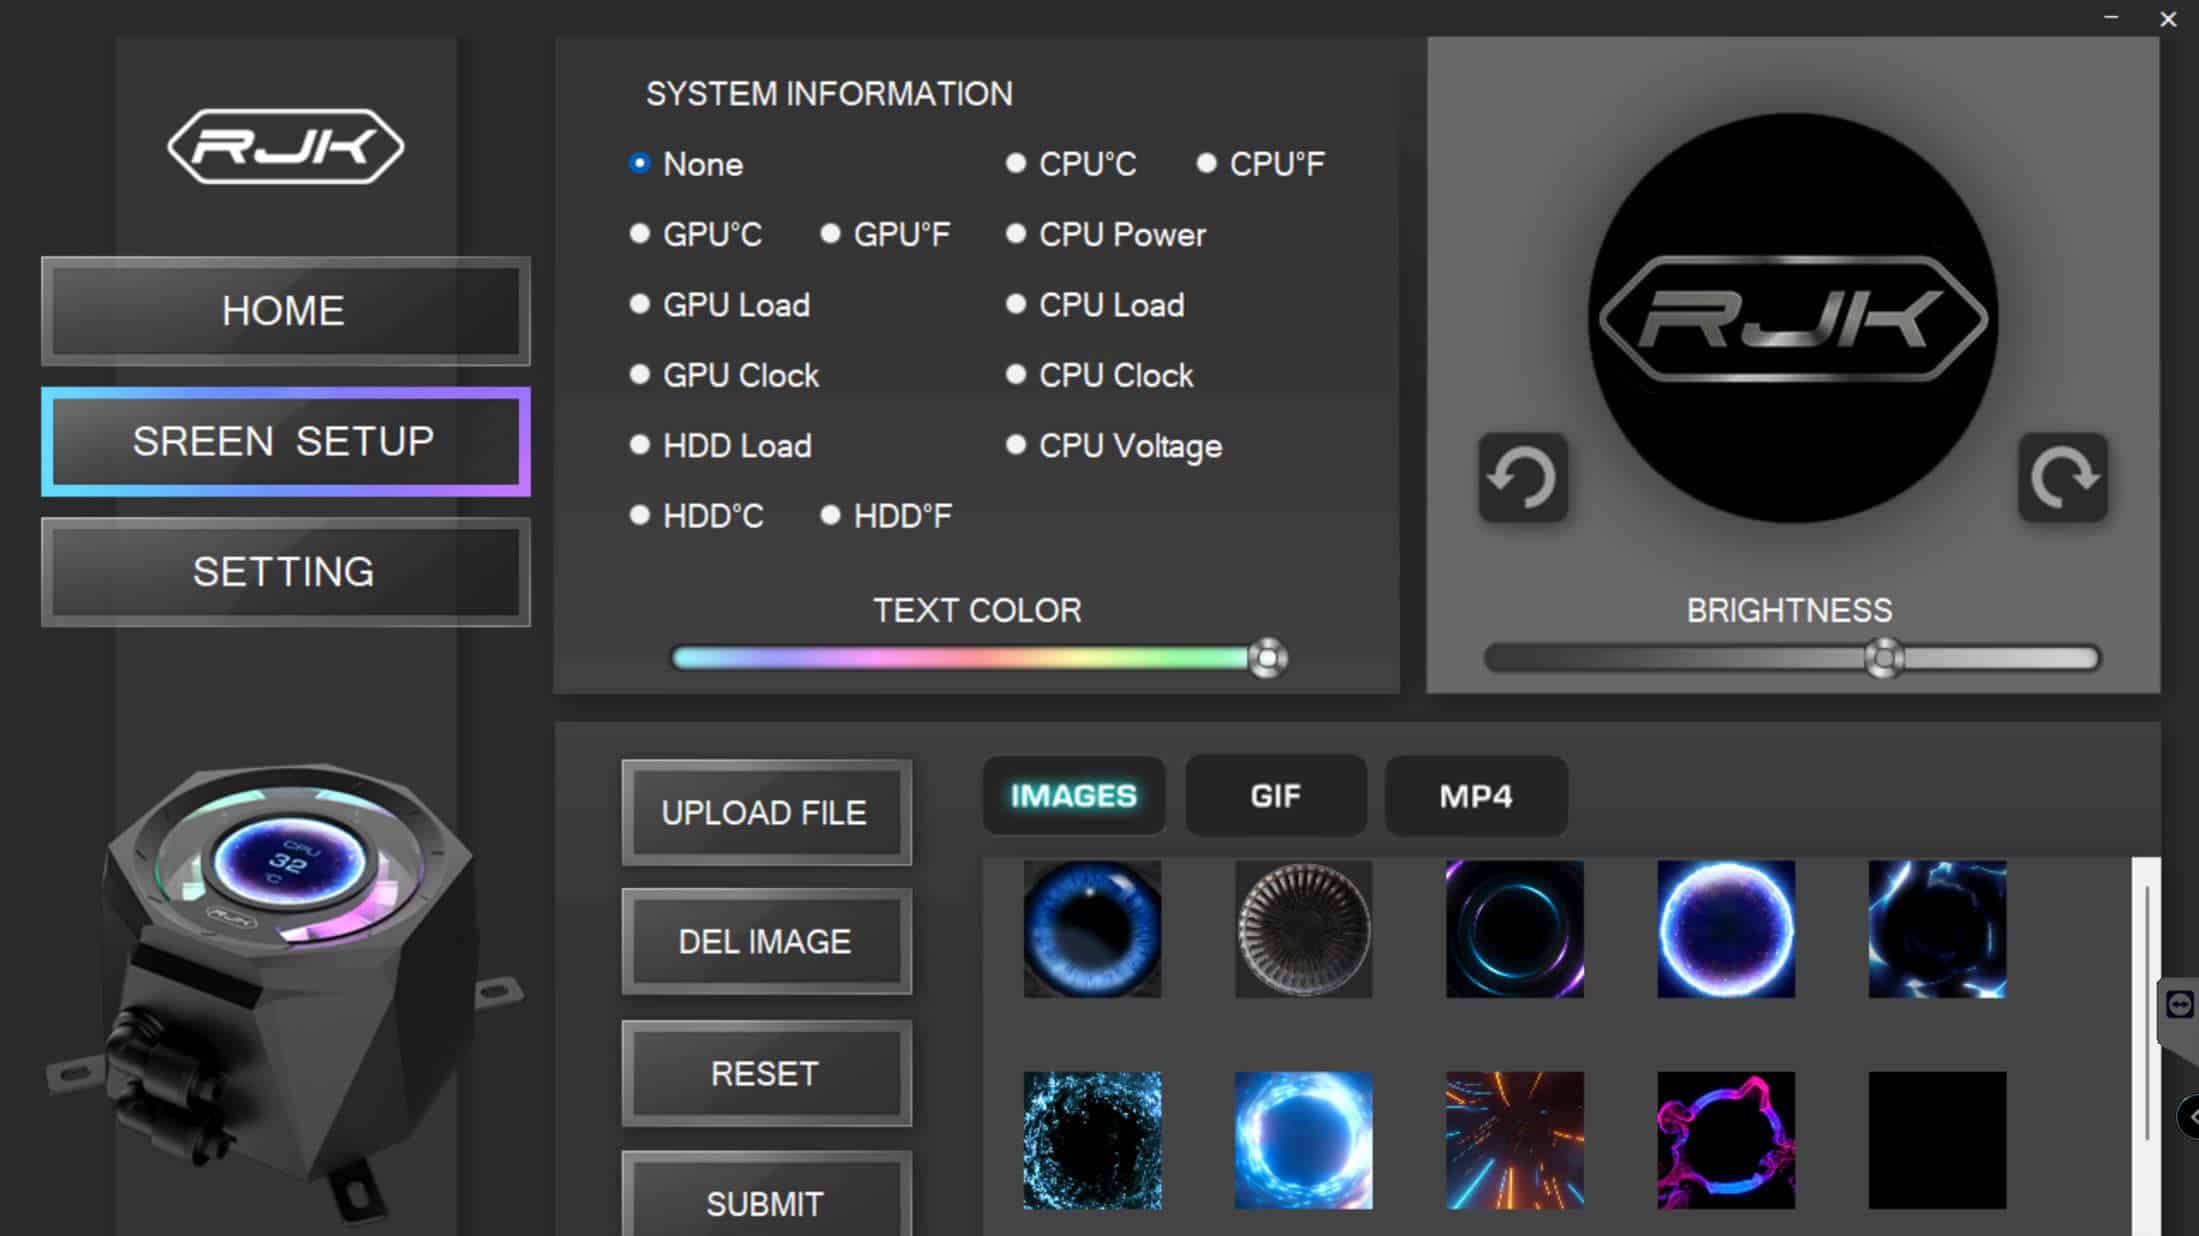
Task: Click the BRIGHTNESS slider track
Action: [x=1792, y=658]
